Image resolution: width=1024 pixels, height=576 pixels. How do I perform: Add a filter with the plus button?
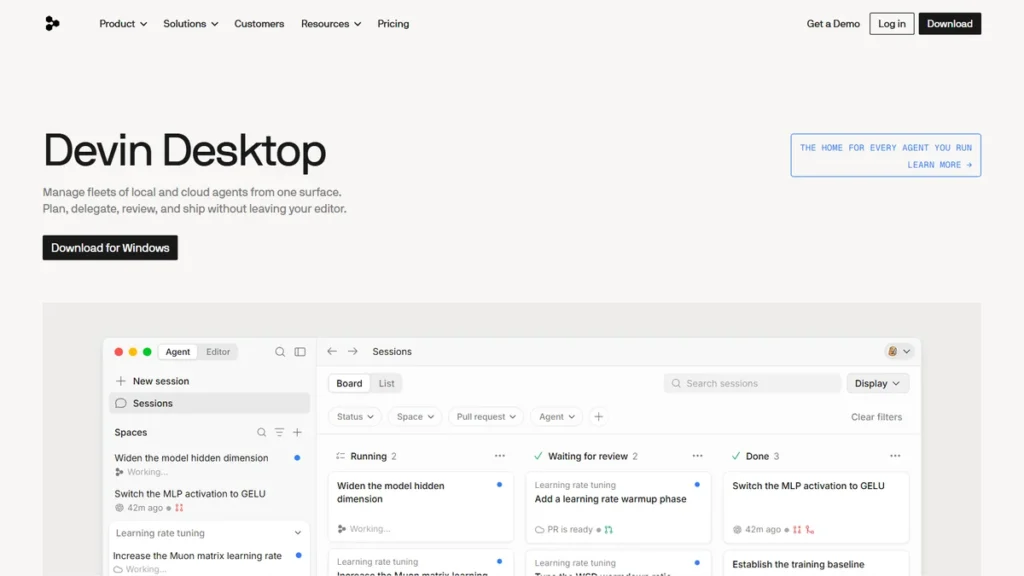tap(598, 417)
